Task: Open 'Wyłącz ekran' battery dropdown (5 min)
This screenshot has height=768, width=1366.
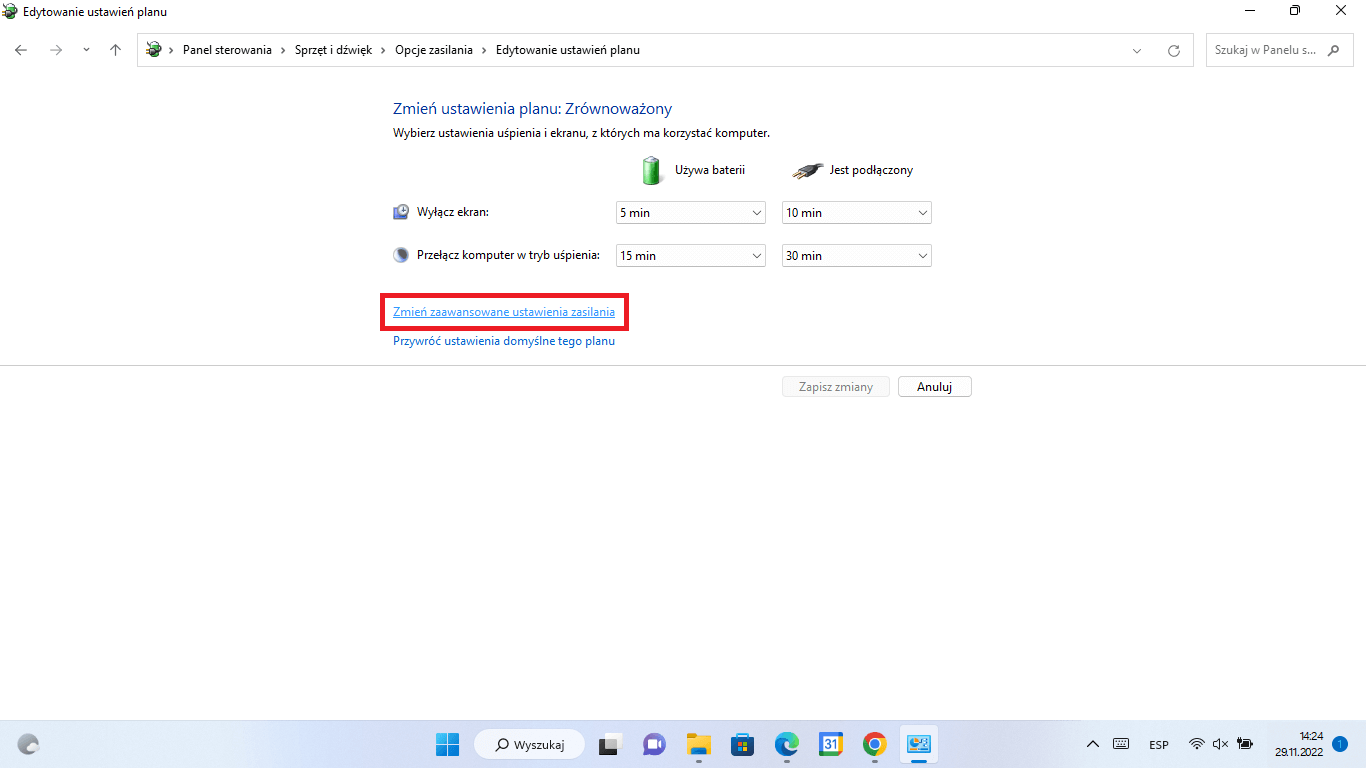Action: click(x=691, y=213)
